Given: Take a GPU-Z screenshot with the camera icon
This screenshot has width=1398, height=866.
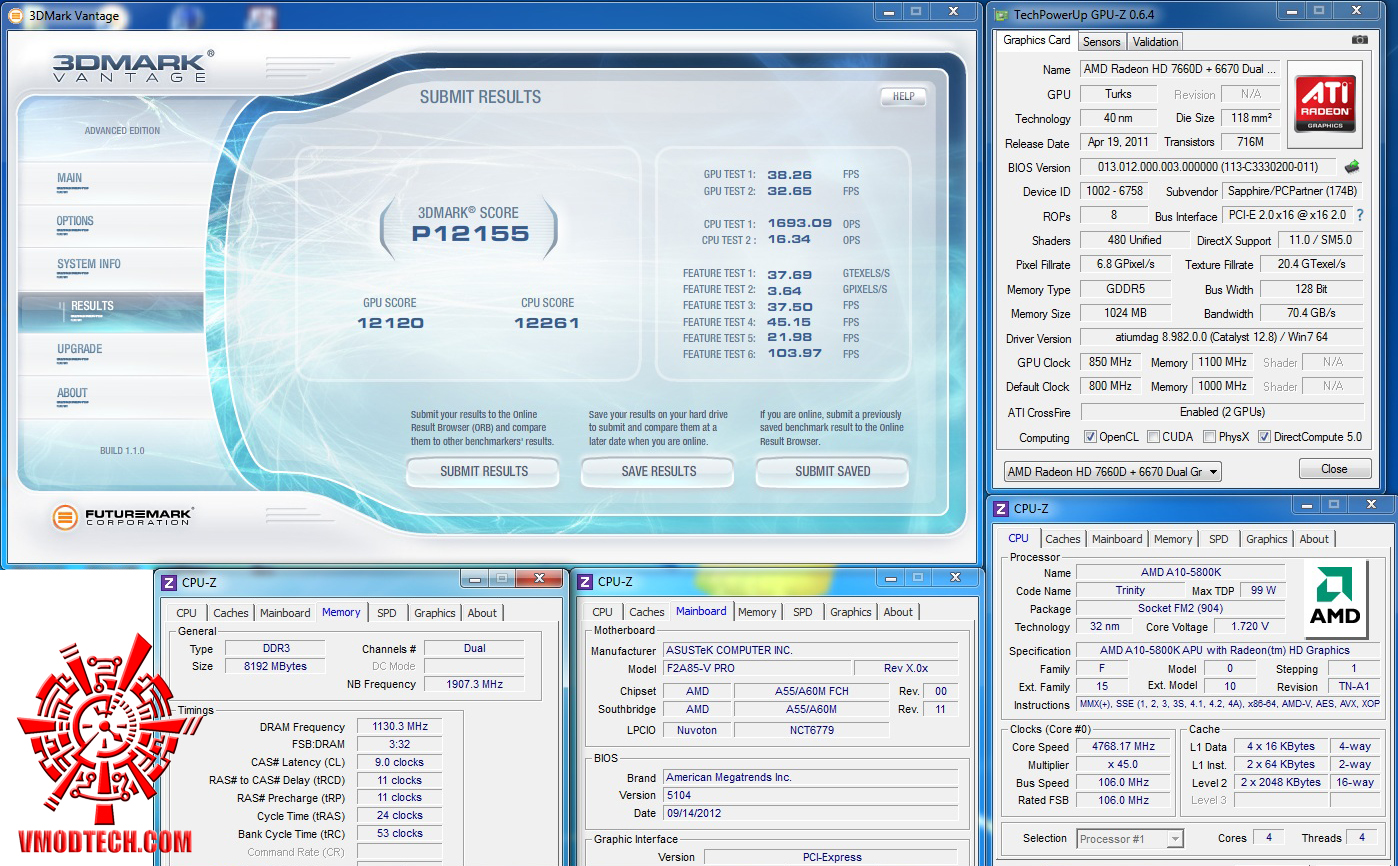Looking at the screenshot, I should pyautogui.click(x=1359, y=40).
